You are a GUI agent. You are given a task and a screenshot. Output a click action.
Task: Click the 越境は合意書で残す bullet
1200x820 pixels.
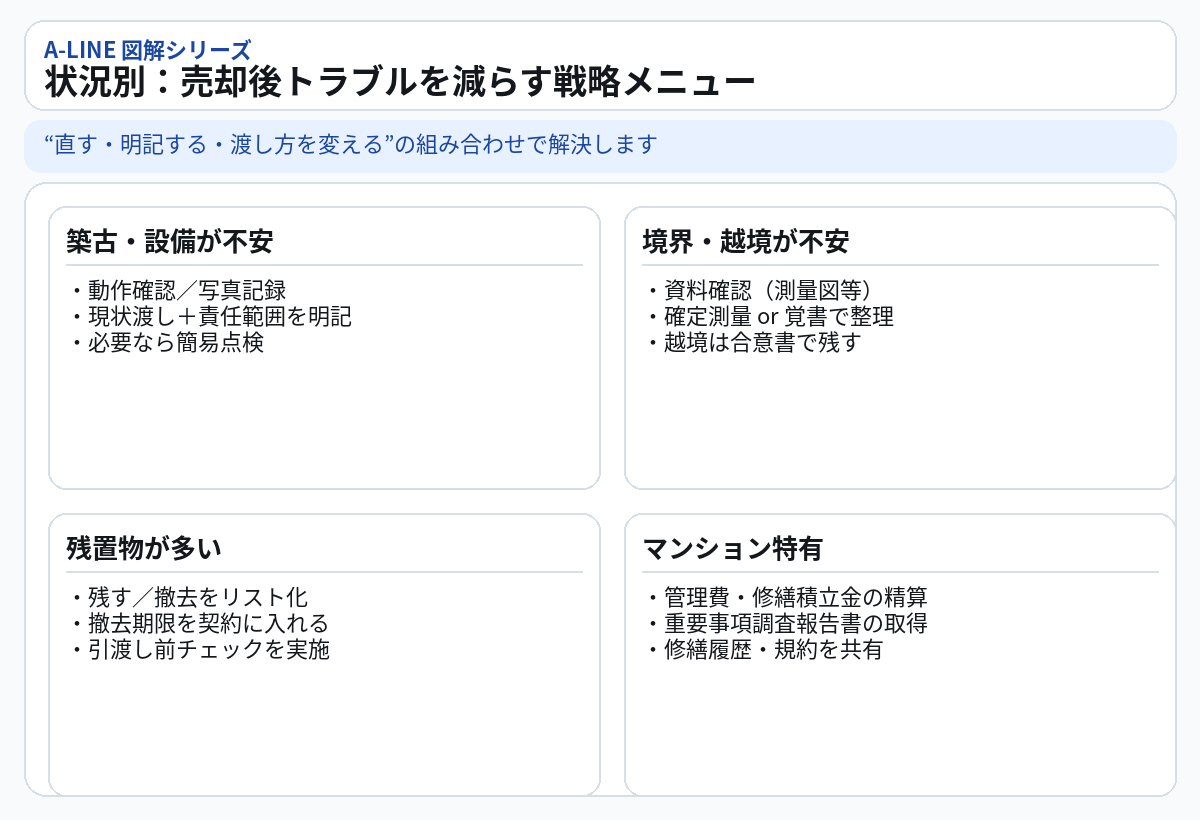[x=752, y=343]
